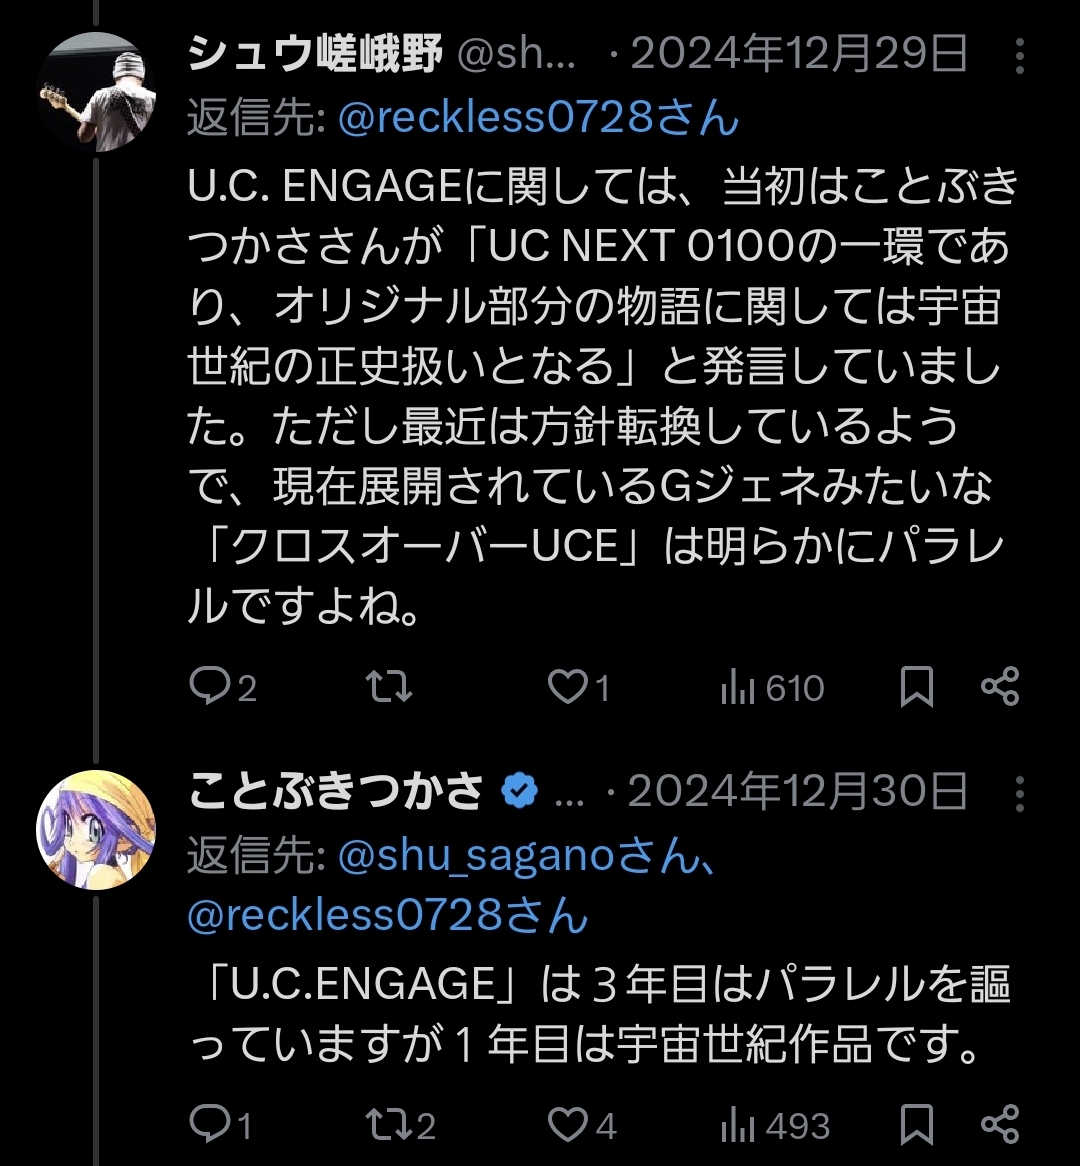Share ことぶきつかさ's tweet

coord(999,1125)
